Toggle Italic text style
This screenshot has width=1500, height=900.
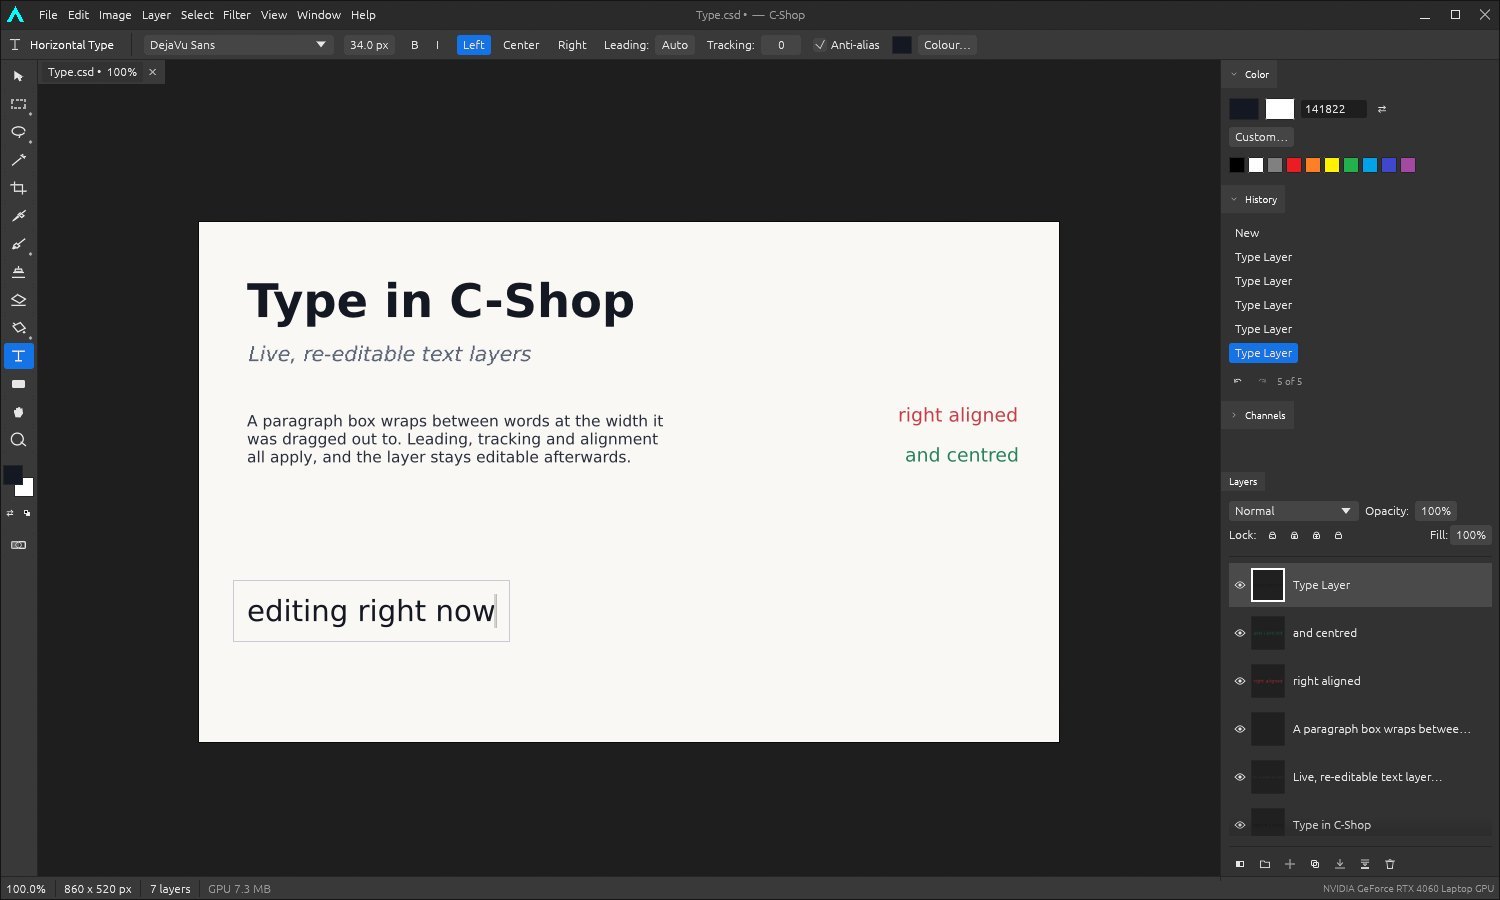[437, 45]
